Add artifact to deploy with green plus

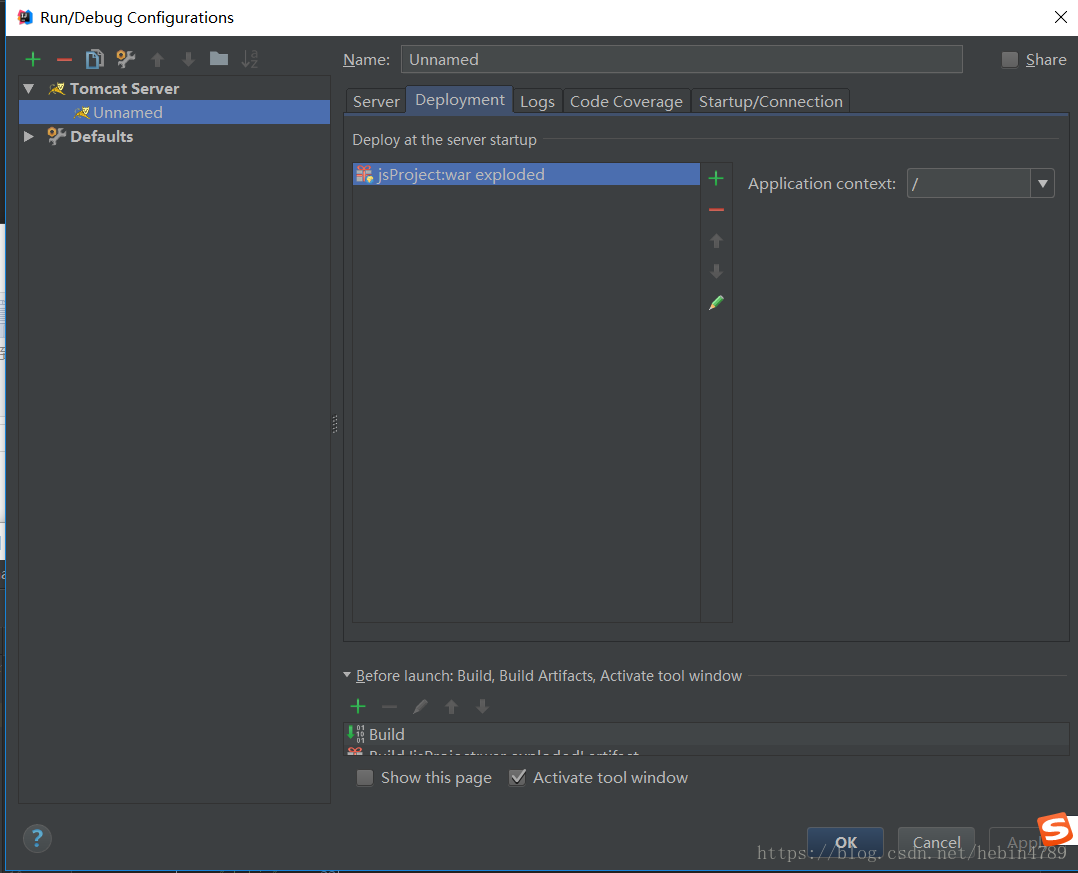coord(716,179)
